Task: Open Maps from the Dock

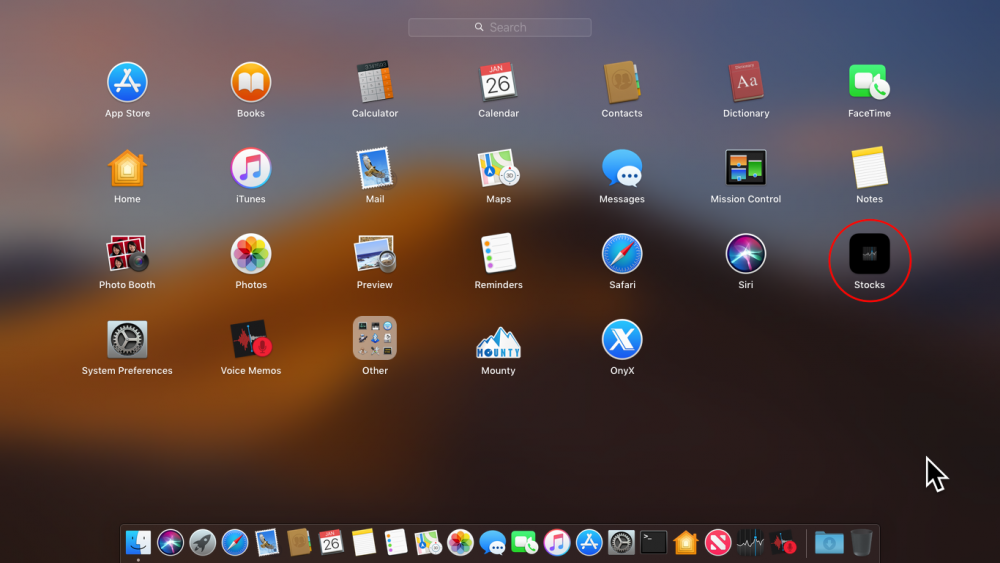Action: 427,543
